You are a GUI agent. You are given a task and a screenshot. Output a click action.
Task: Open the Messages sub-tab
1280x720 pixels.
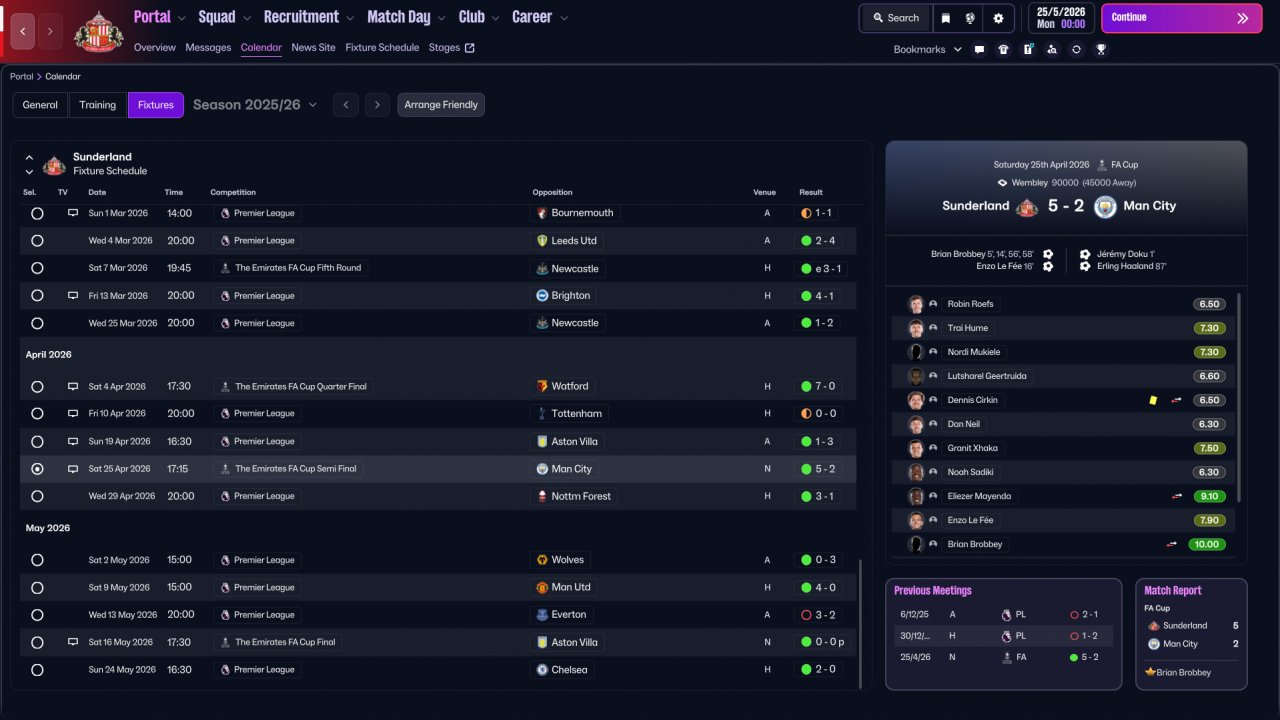point(208,48)
